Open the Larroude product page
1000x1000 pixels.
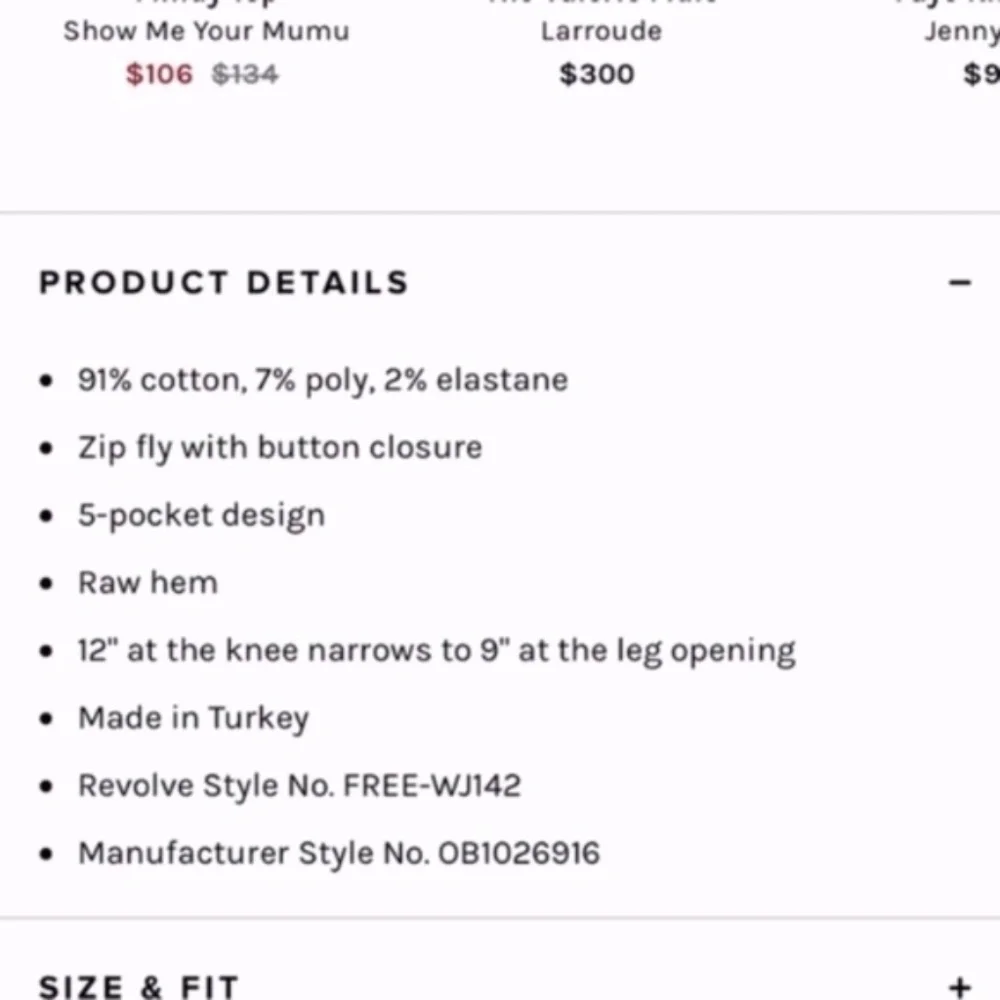(x=600, y=31)
